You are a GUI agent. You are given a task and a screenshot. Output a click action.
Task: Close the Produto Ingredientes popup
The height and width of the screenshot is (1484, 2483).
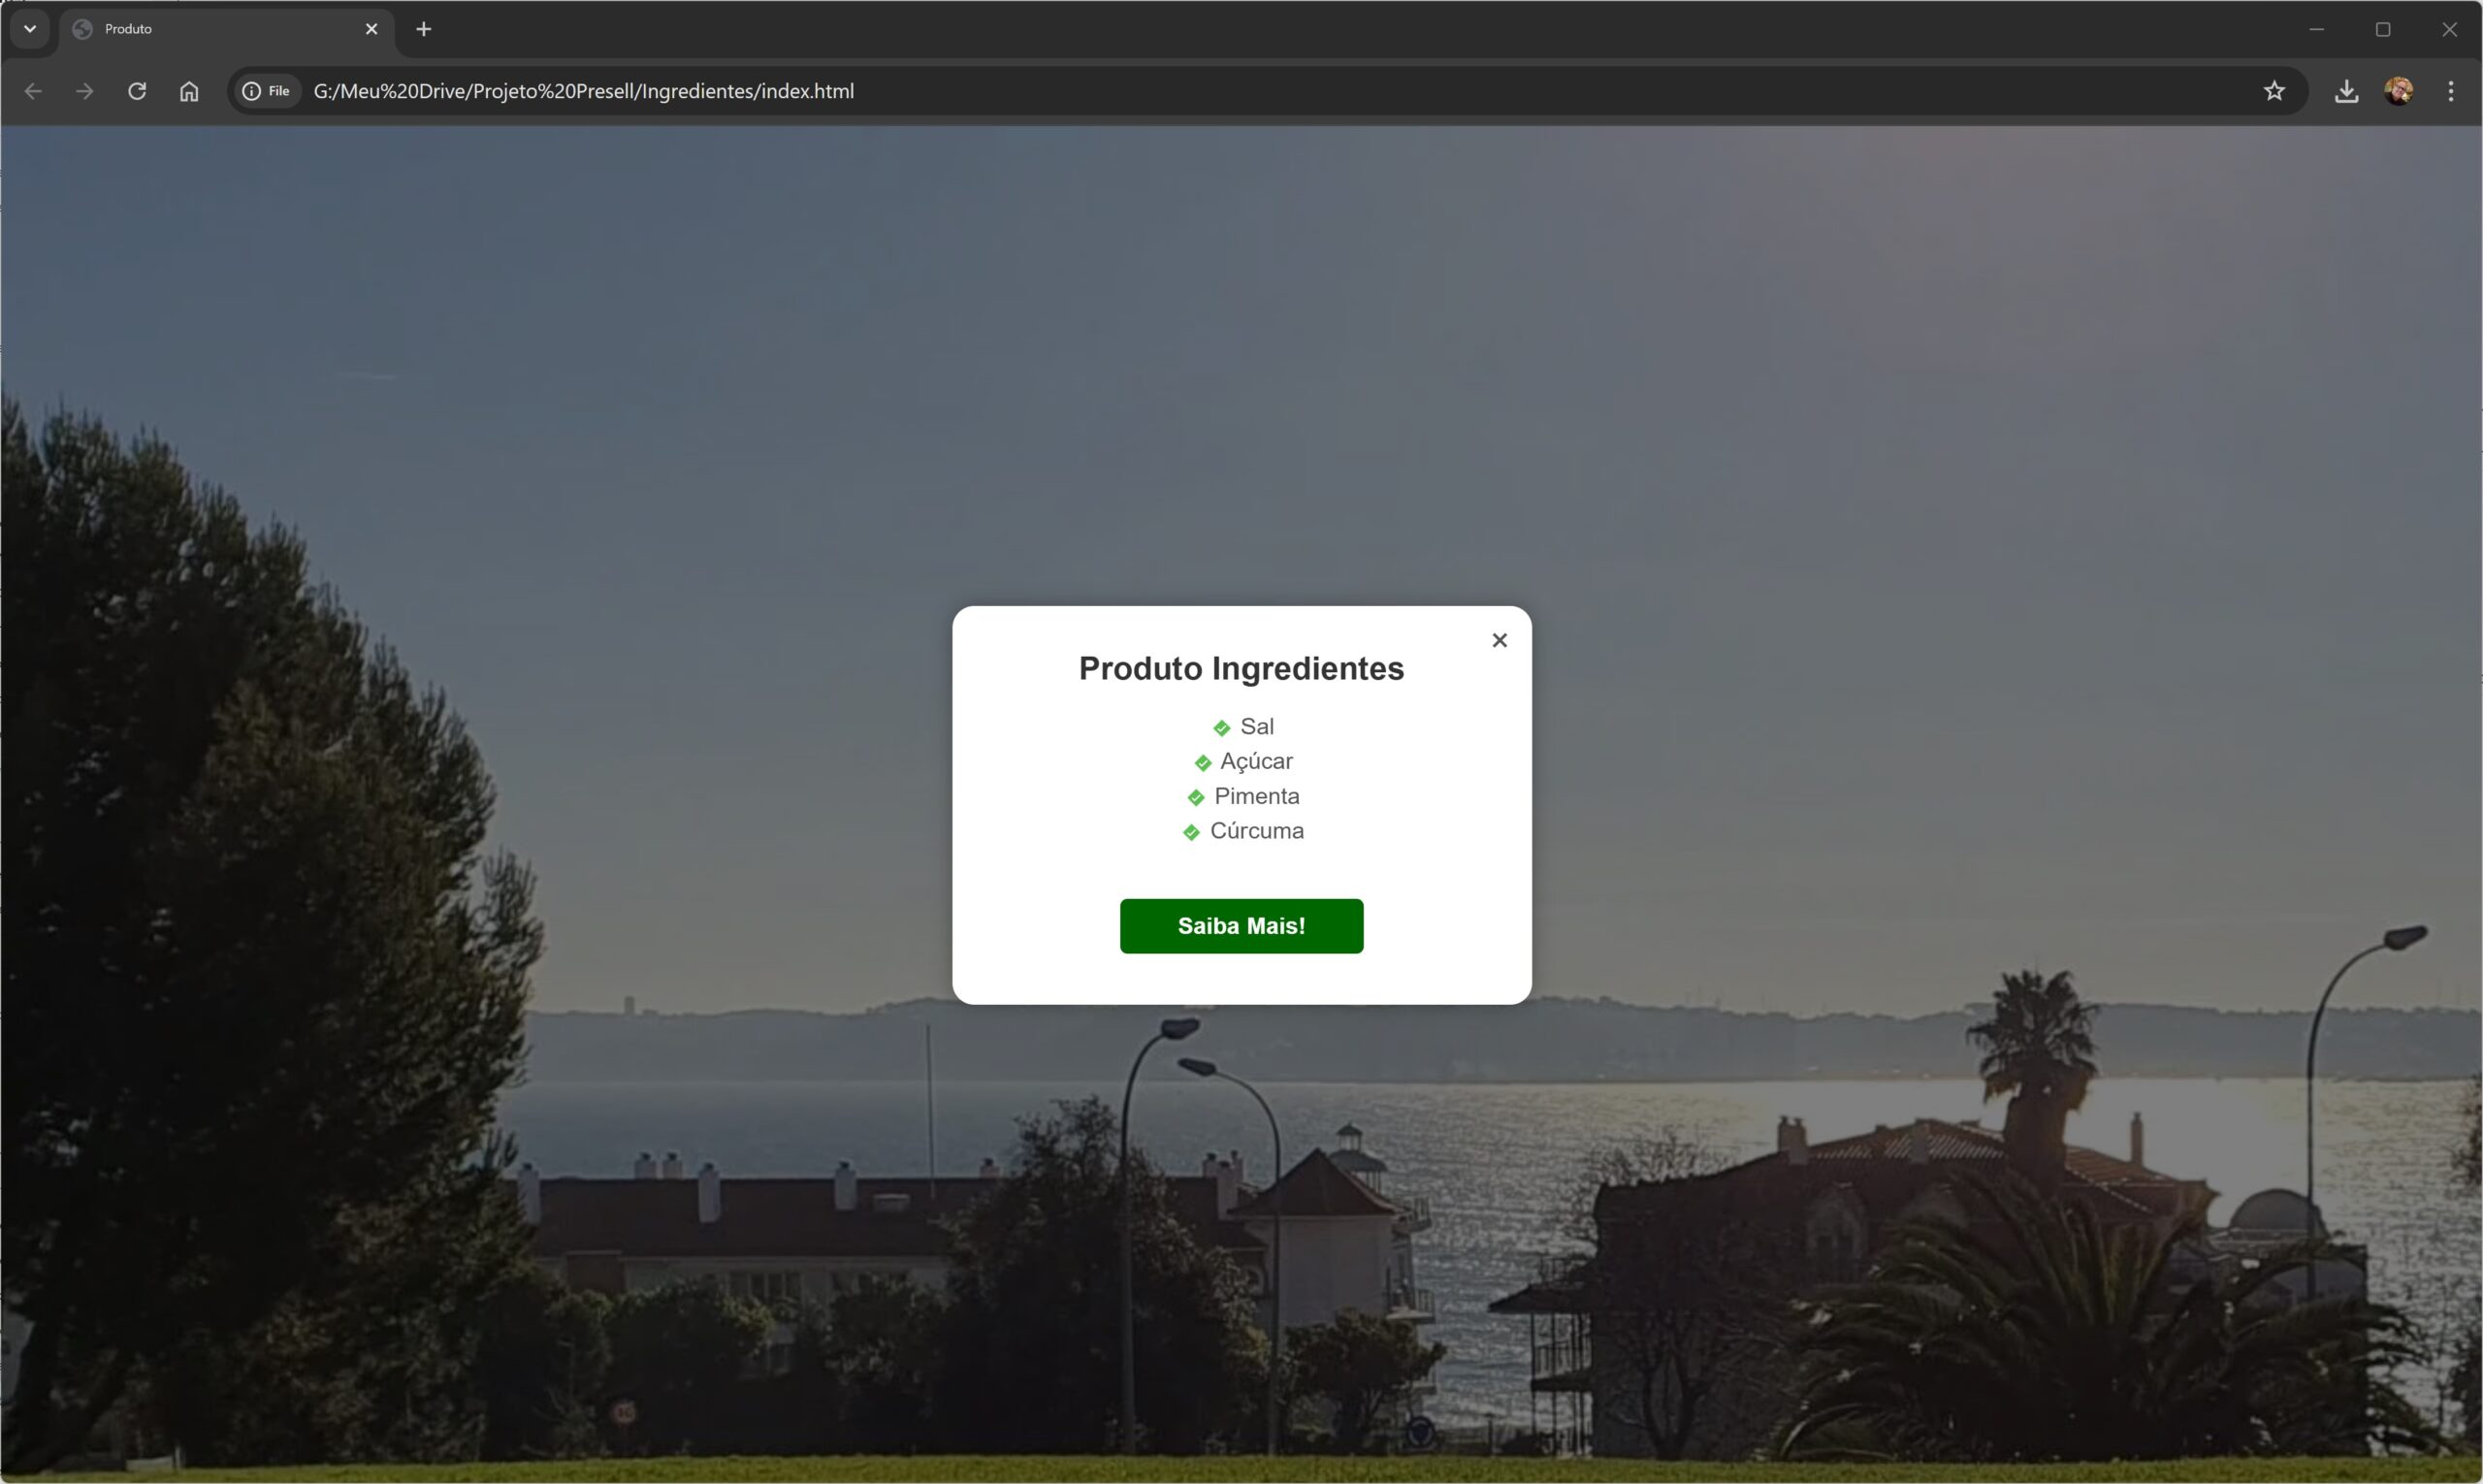coord(1499,640)
